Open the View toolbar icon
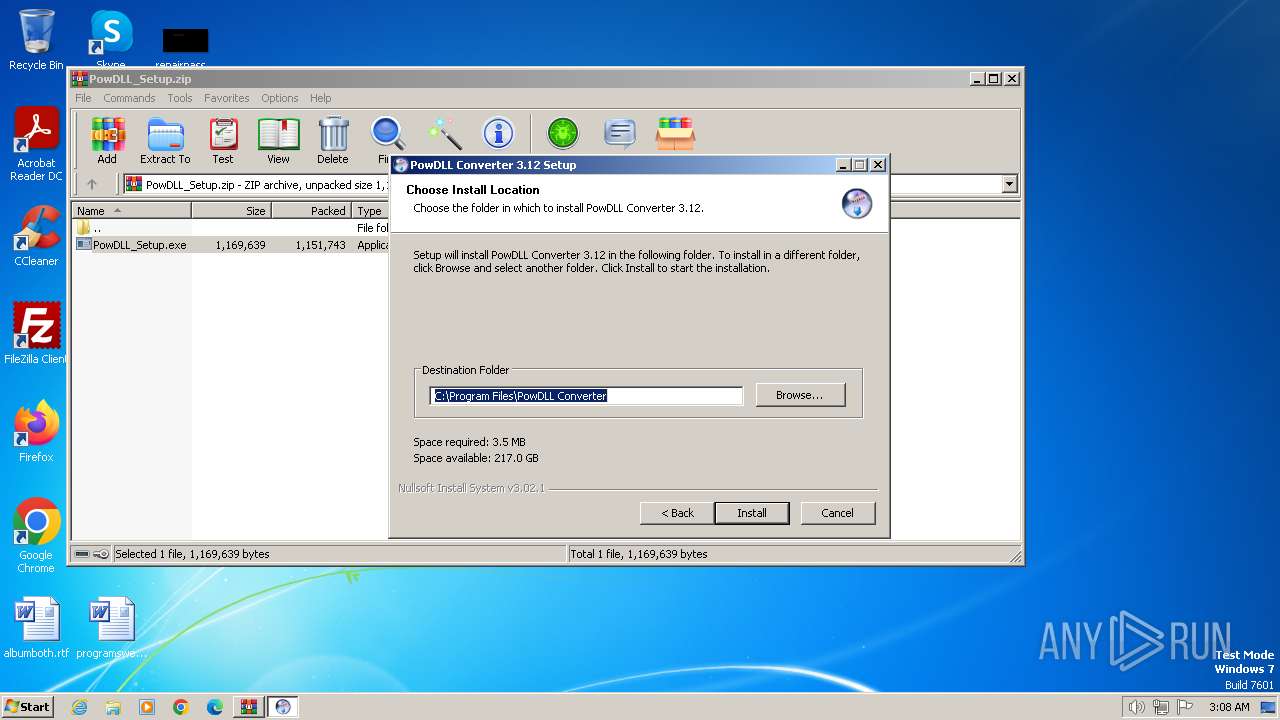This screenshot has width=1280, height=720. coord(278,140)
